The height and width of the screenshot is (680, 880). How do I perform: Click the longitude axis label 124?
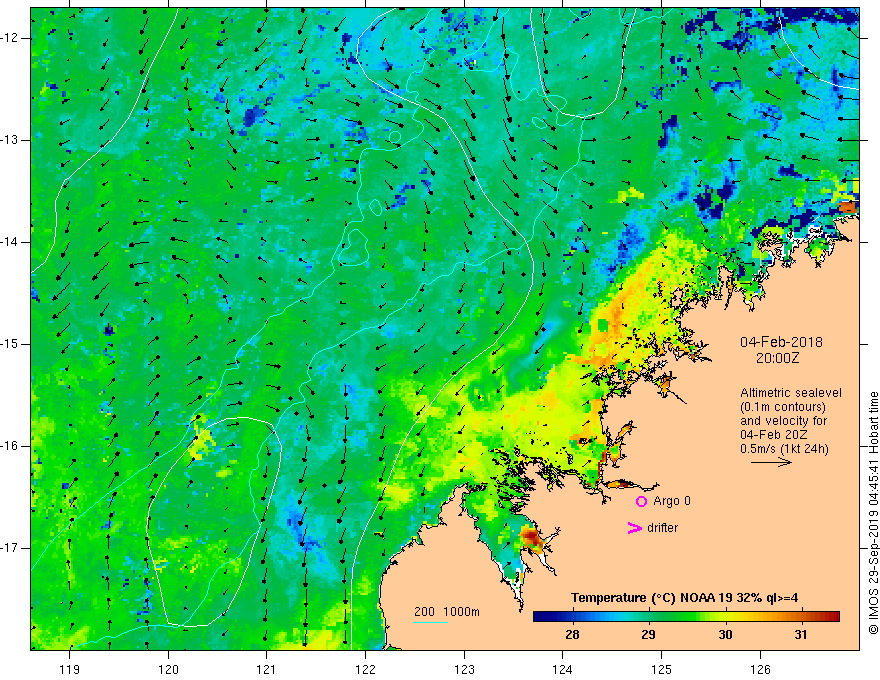point(563,669)
